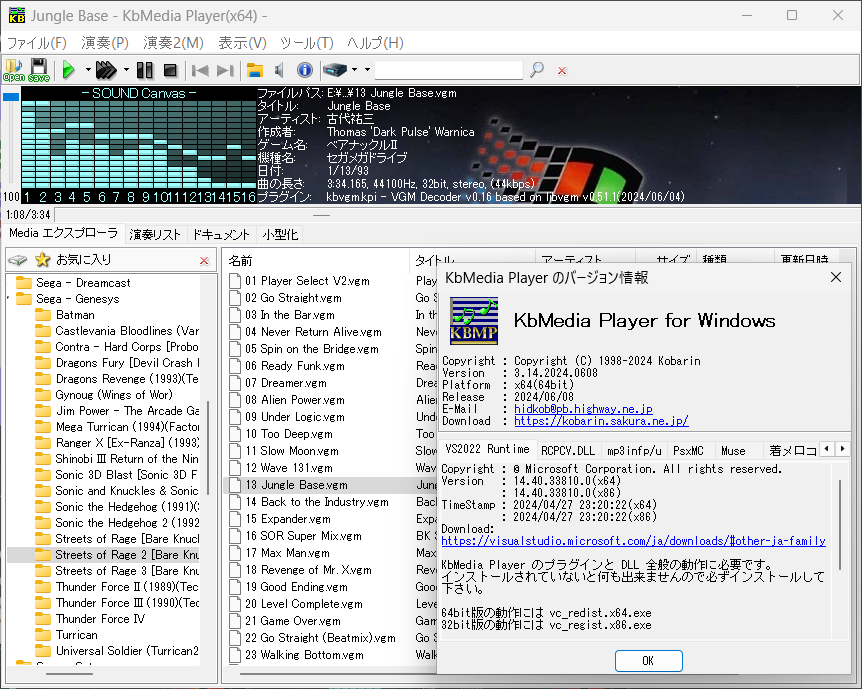This screenshot has width=862, height=689.
Task: Click into the toolbar search field
Action: pos(448,70)
